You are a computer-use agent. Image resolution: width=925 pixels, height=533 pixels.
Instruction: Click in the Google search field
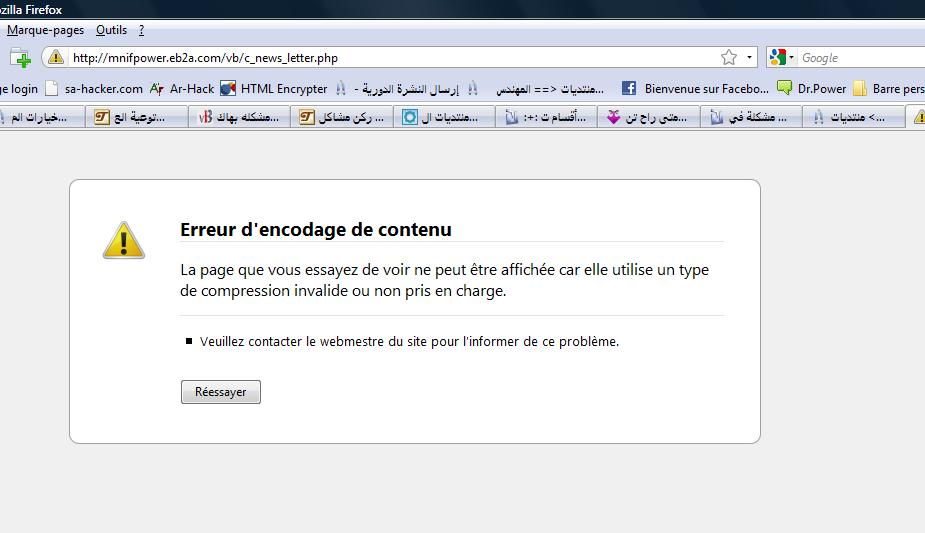(x=860, y=58)
